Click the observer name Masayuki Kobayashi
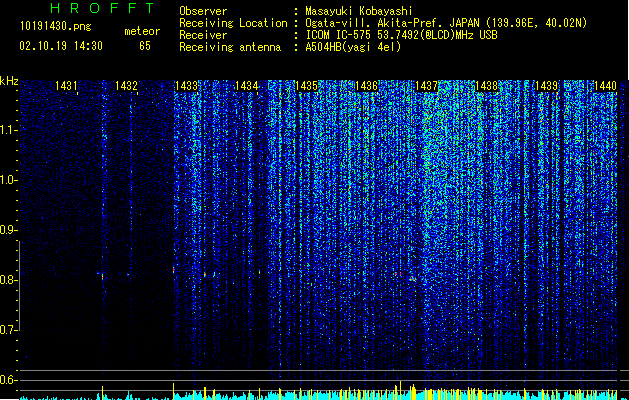The width and height of the screenshot is (629, 400). 359,11
